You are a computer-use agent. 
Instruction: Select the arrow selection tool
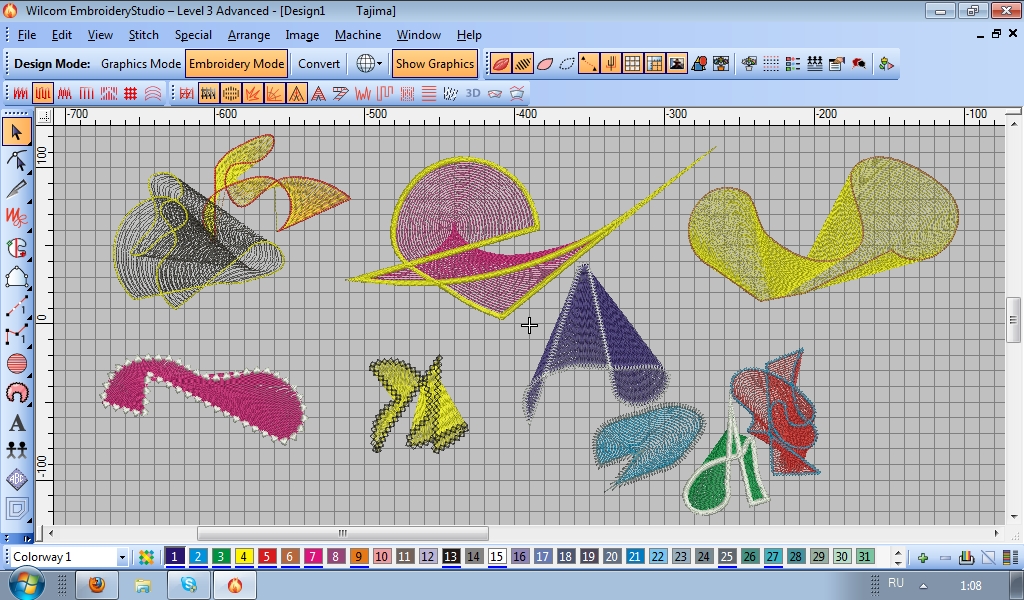(17, 131)
